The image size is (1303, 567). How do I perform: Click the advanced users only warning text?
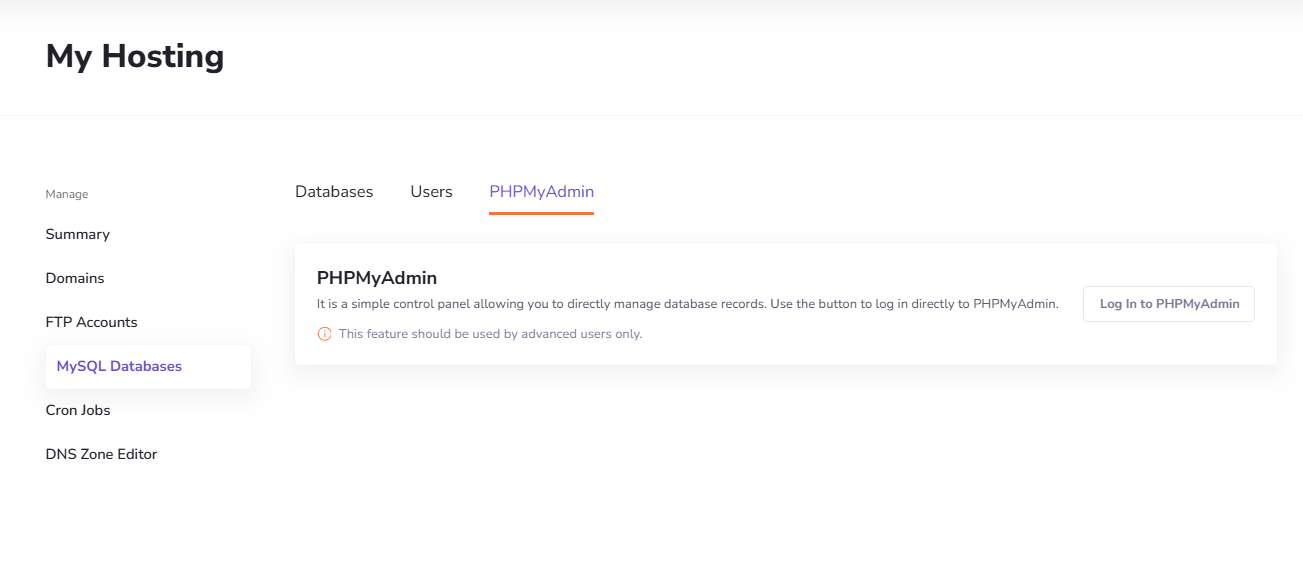490,334
